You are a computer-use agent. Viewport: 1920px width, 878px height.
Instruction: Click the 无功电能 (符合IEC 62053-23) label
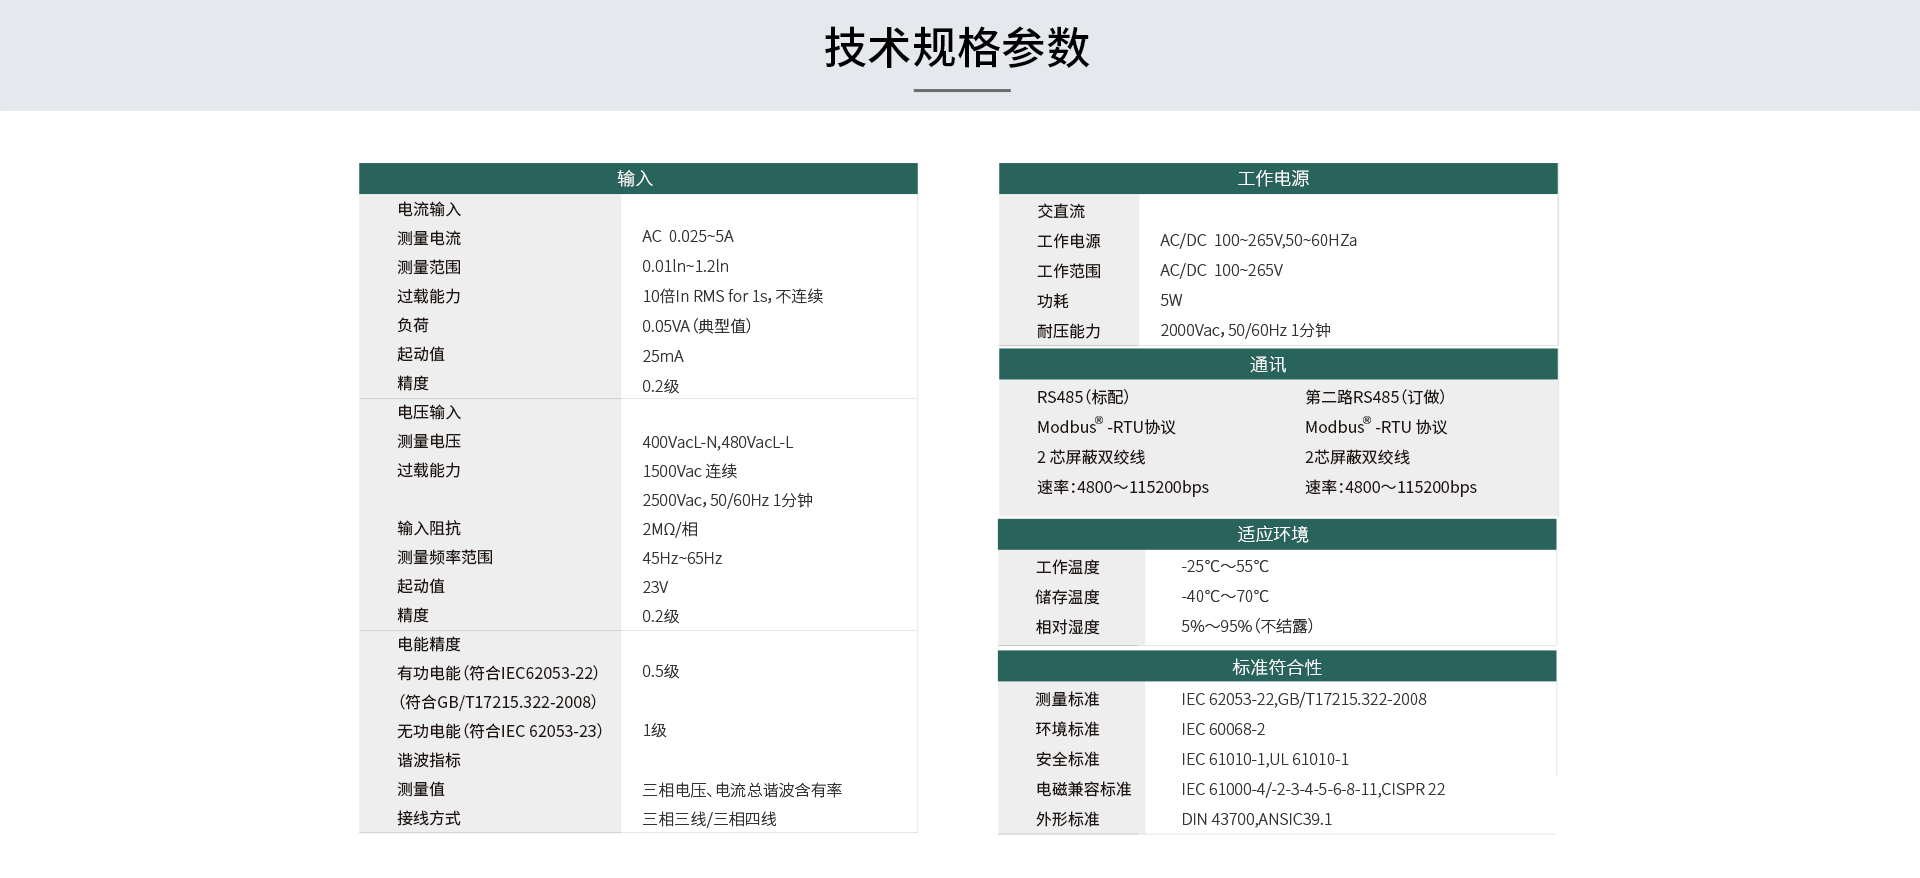click(x=500, y=731)
